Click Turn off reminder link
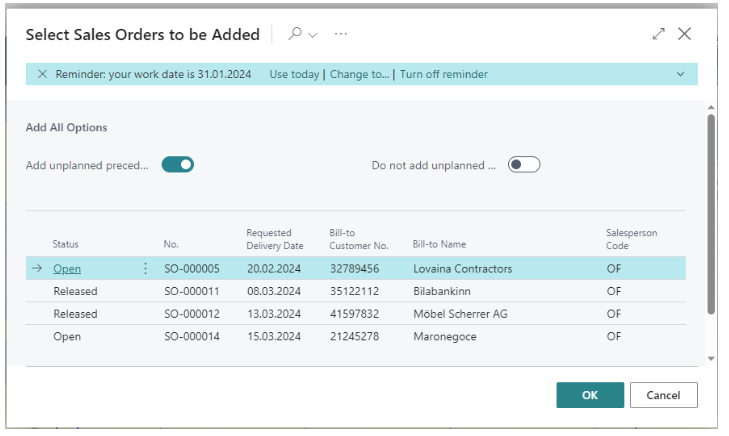Screen dimensions: 729x436 click(x=444, y=74)
